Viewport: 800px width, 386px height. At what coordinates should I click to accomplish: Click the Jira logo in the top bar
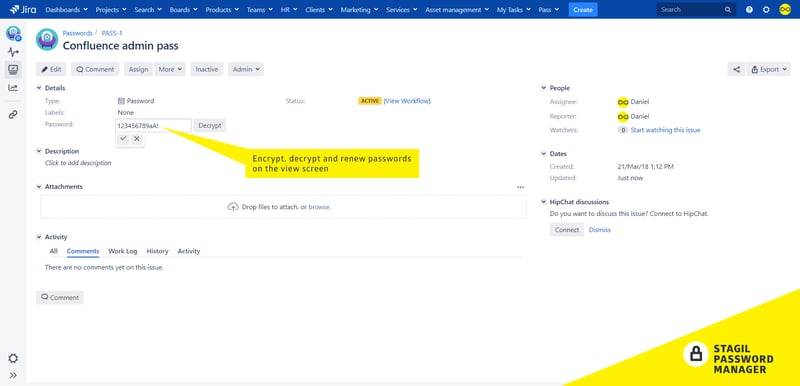tap(22, 9)
